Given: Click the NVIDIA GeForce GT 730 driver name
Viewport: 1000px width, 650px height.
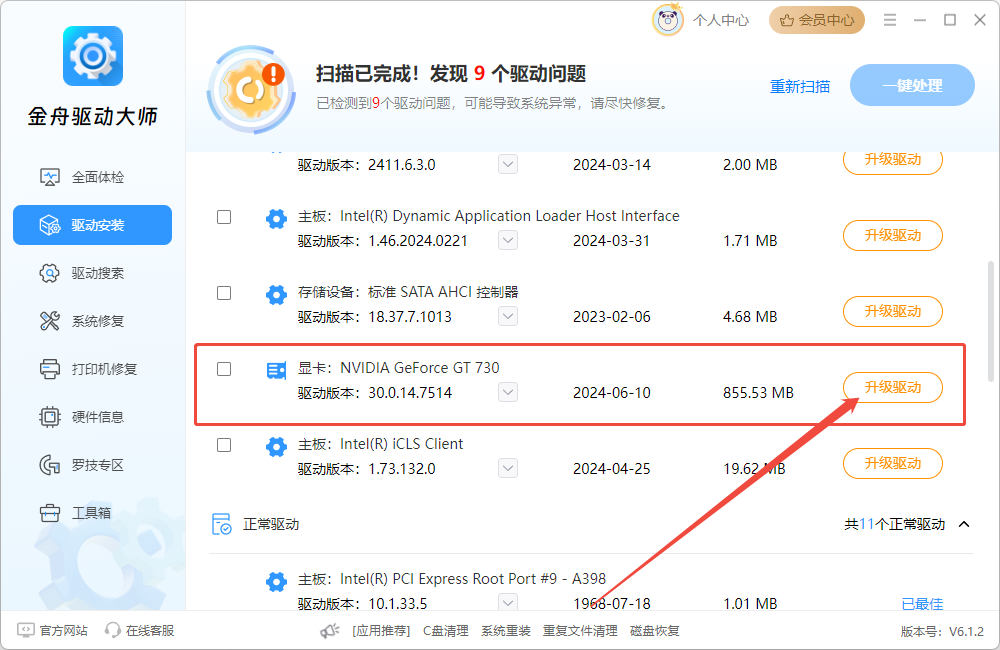Looking at the screenshot, I should [420, 368].
